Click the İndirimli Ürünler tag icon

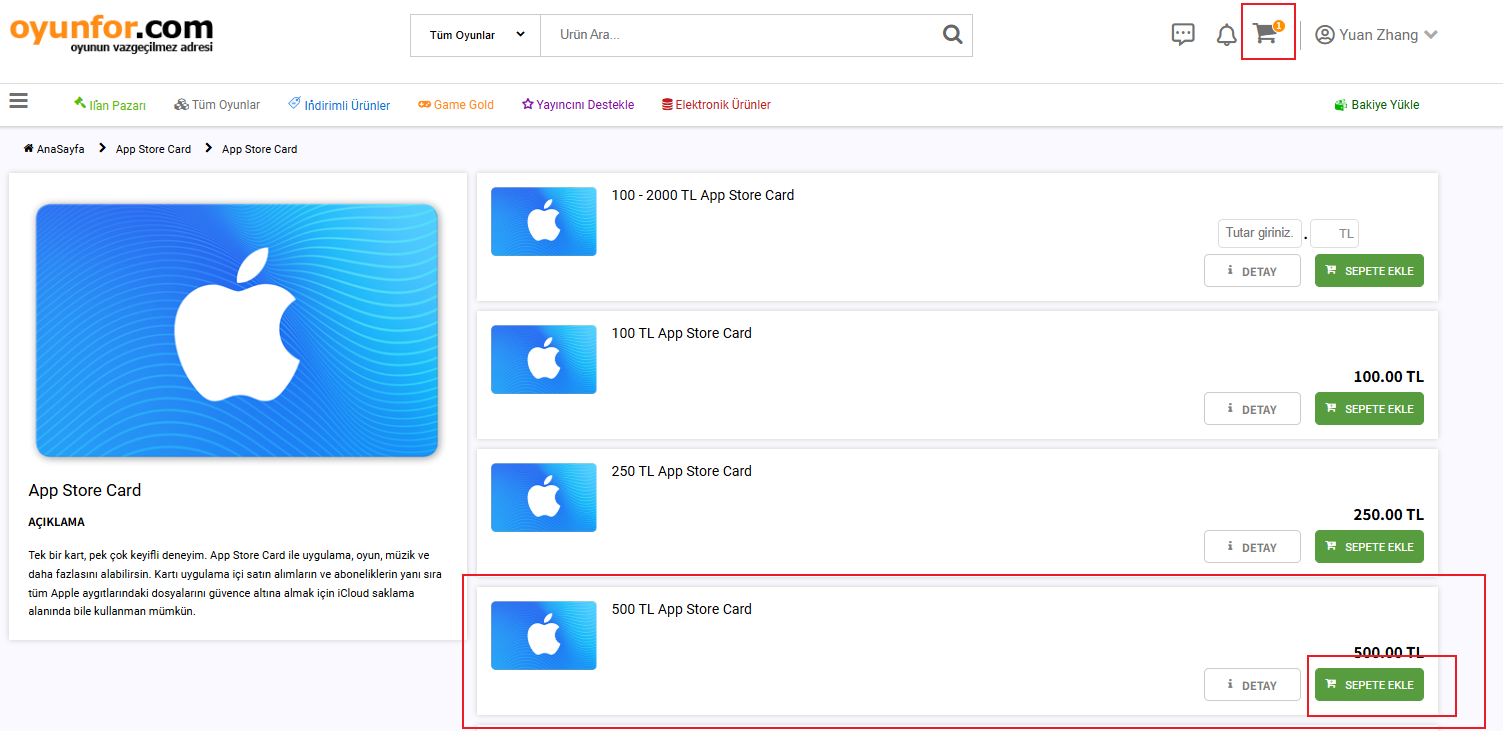[294, 103]
